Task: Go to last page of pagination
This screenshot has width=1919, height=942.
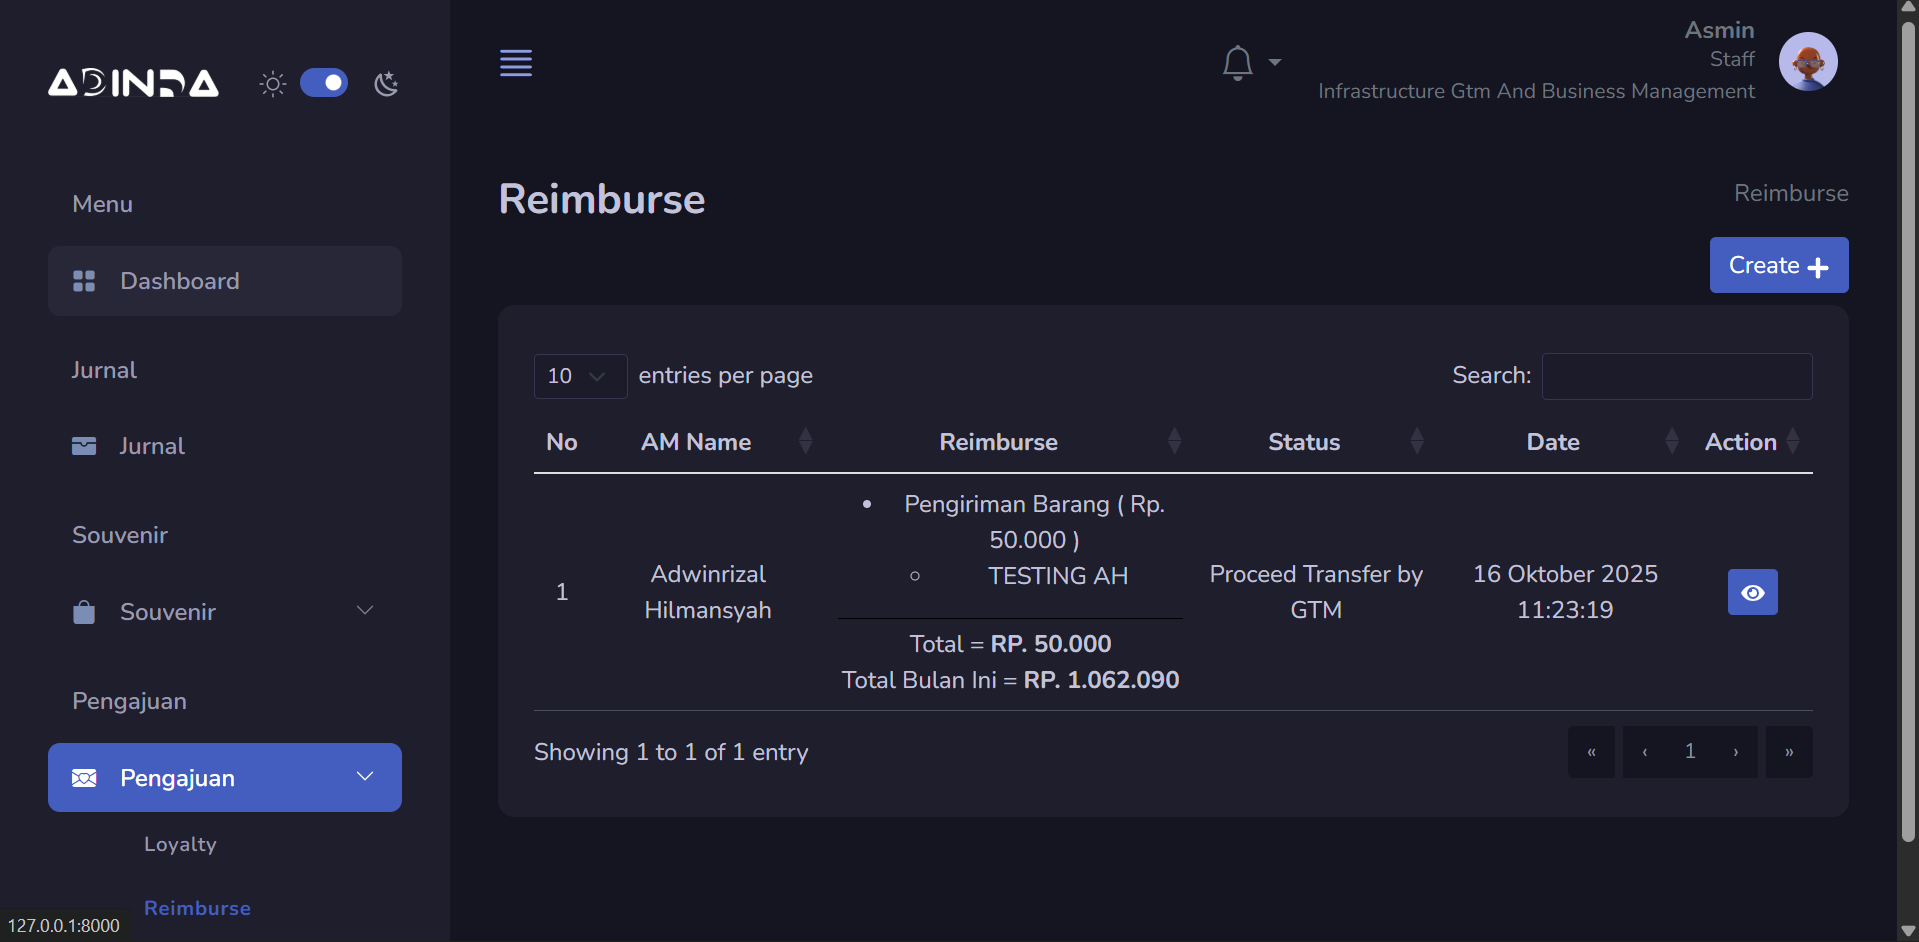Action: 1788,752
